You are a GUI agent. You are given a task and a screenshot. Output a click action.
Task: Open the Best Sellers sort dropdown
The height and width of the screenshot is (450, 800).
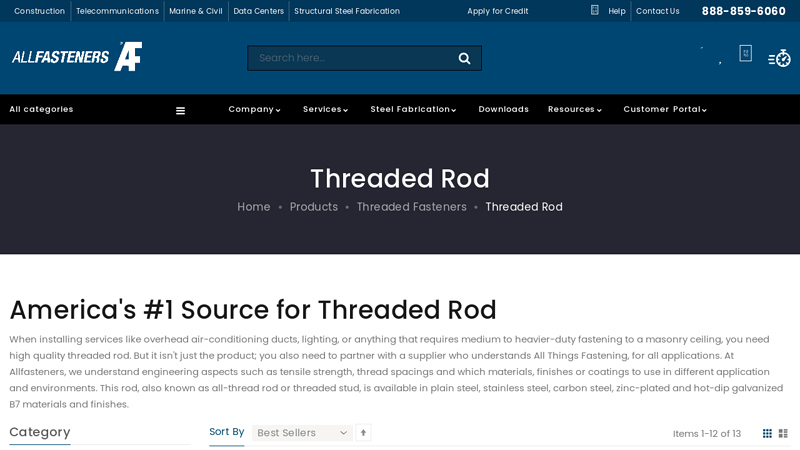[x=302, y=433]
